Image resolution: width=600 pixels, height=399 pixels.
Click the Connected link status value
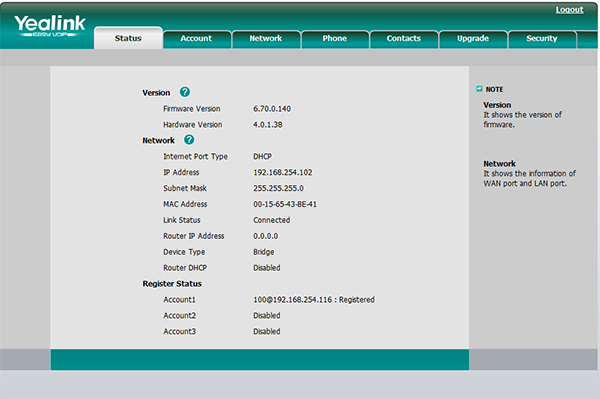[x=272, y=220]
